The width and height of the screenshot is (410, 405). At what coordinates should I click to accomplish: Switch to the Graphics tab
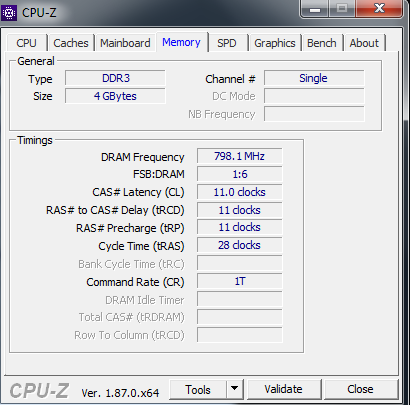pos(275,43)
